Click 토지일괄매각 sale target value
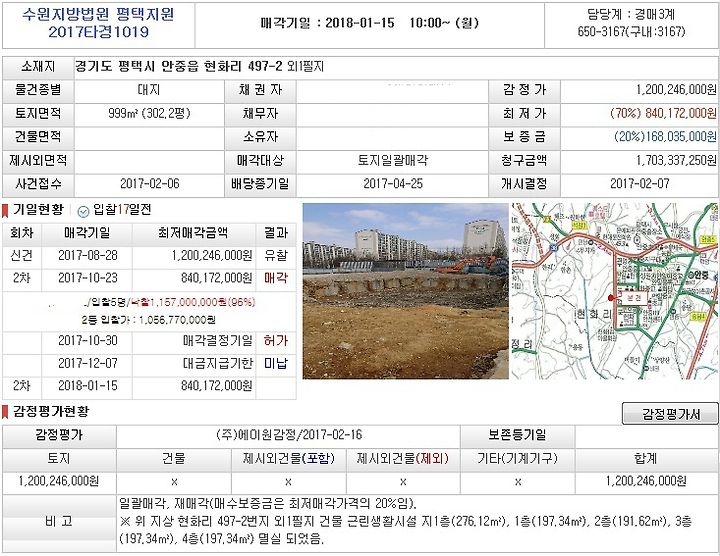The height and width of the screenshot is (556, 720). 393,160
